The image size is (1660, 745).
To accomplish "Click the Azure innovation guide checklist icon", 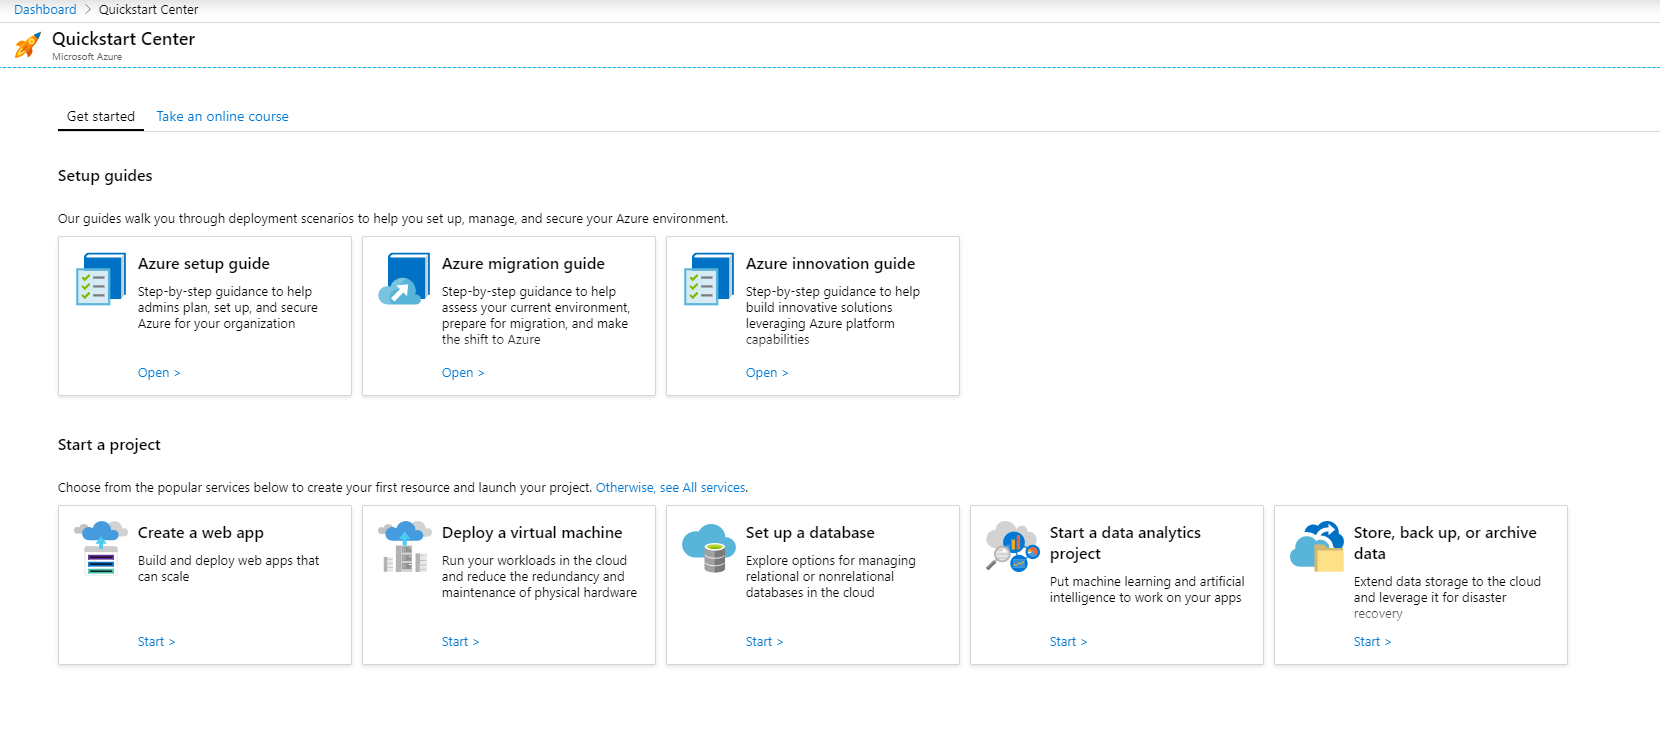I will tap(709, 279).
